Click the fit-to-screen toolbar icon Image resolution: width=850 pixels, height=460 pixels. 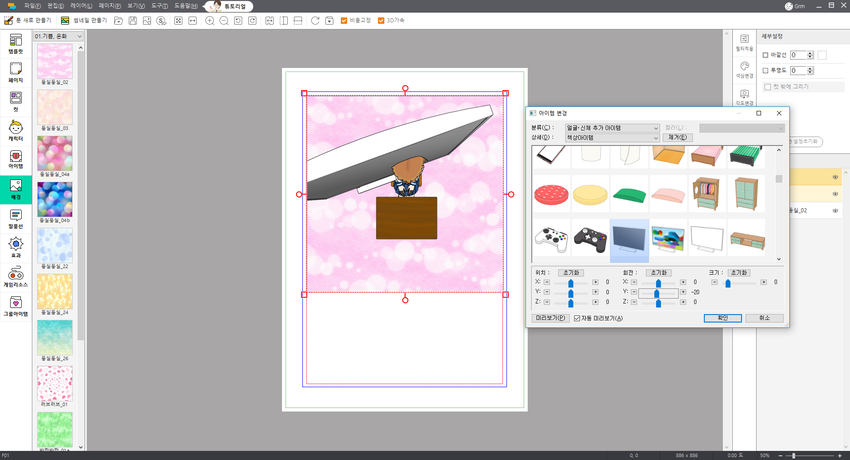[178, 21]
